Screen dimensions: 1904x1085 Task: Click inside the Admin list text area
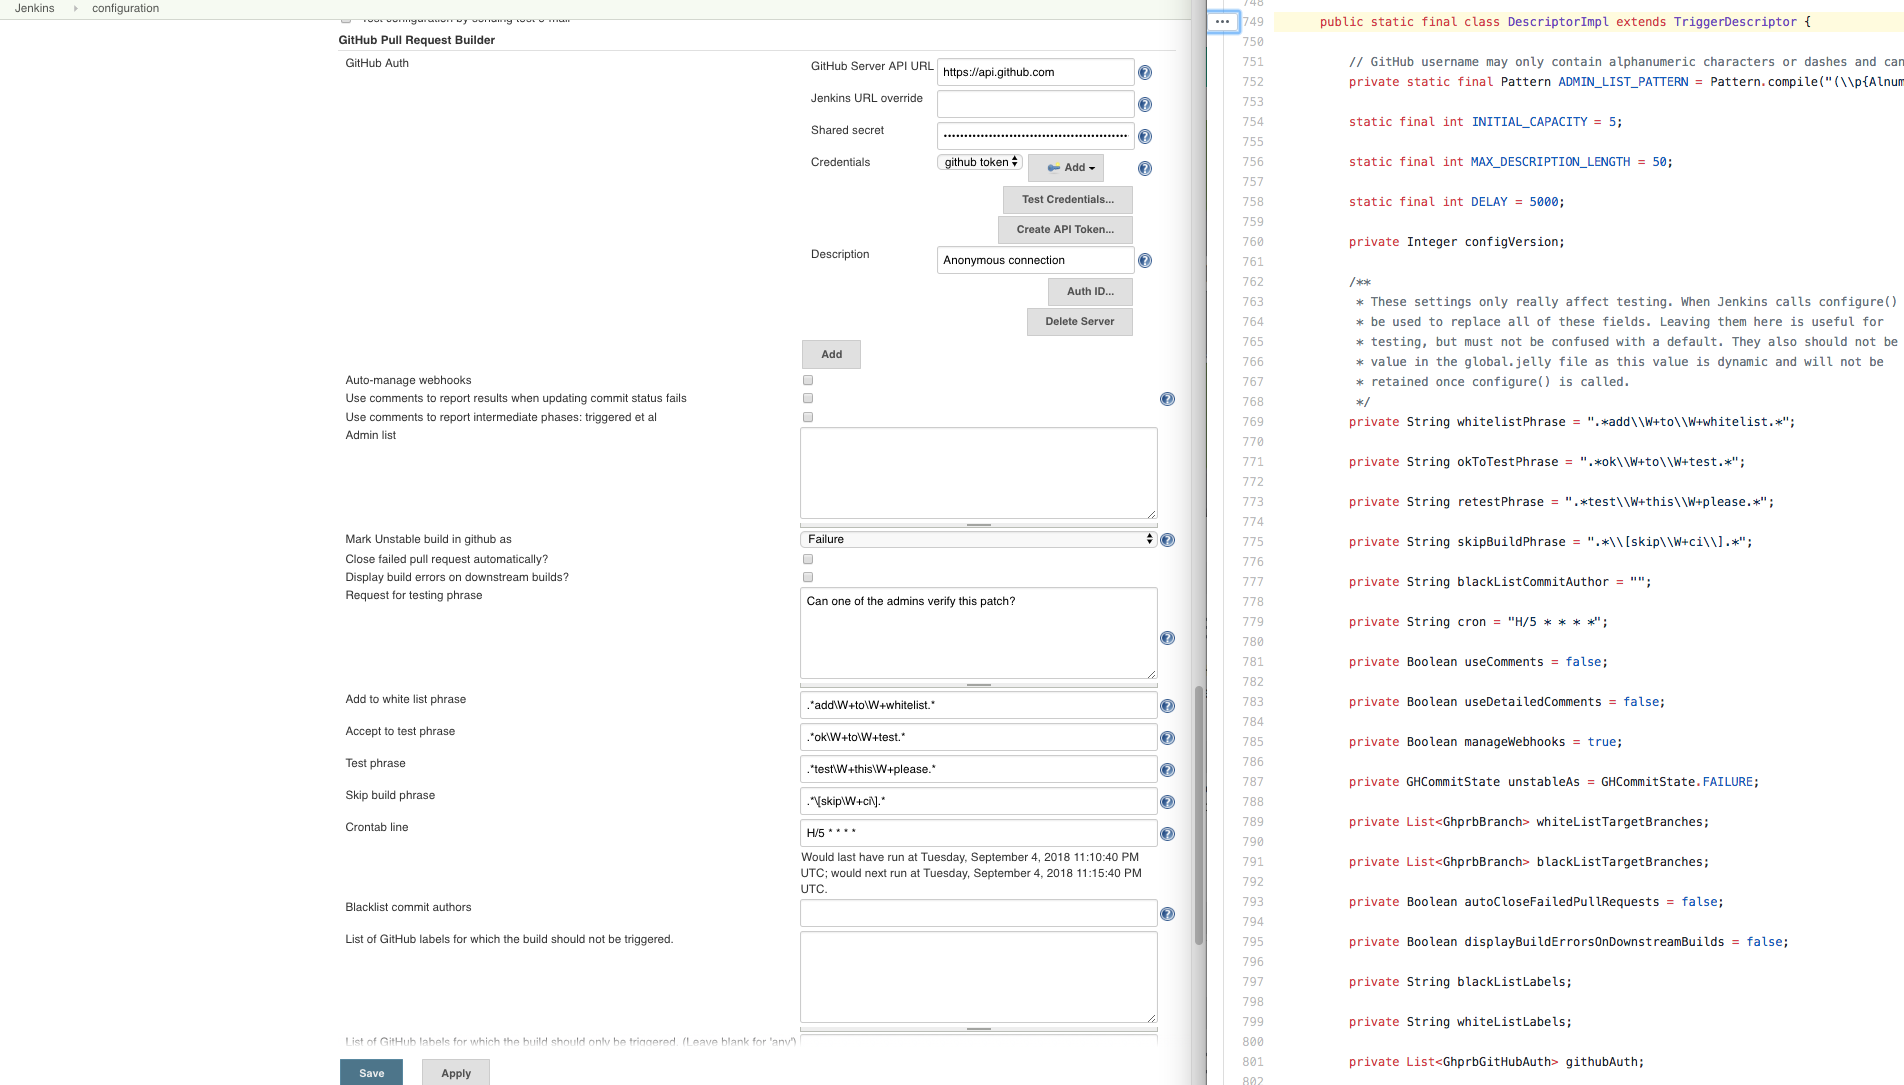point(977,472)
